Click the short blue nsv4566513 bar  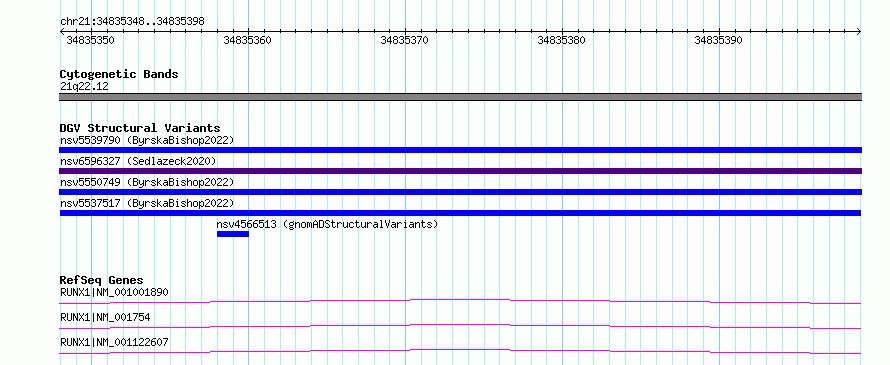click(233, 234)
